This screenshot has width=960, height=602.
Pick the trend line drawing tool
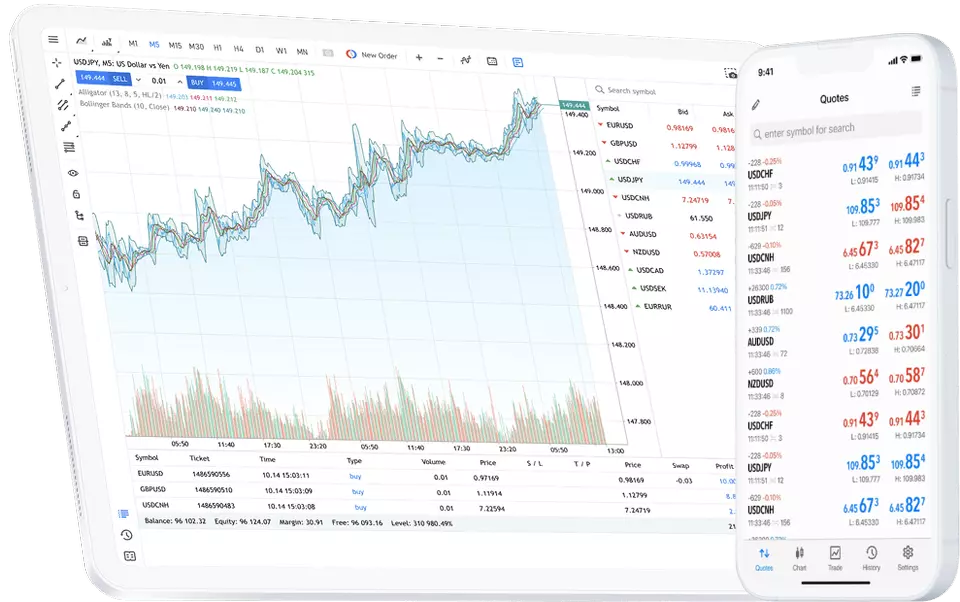point(60,84)
